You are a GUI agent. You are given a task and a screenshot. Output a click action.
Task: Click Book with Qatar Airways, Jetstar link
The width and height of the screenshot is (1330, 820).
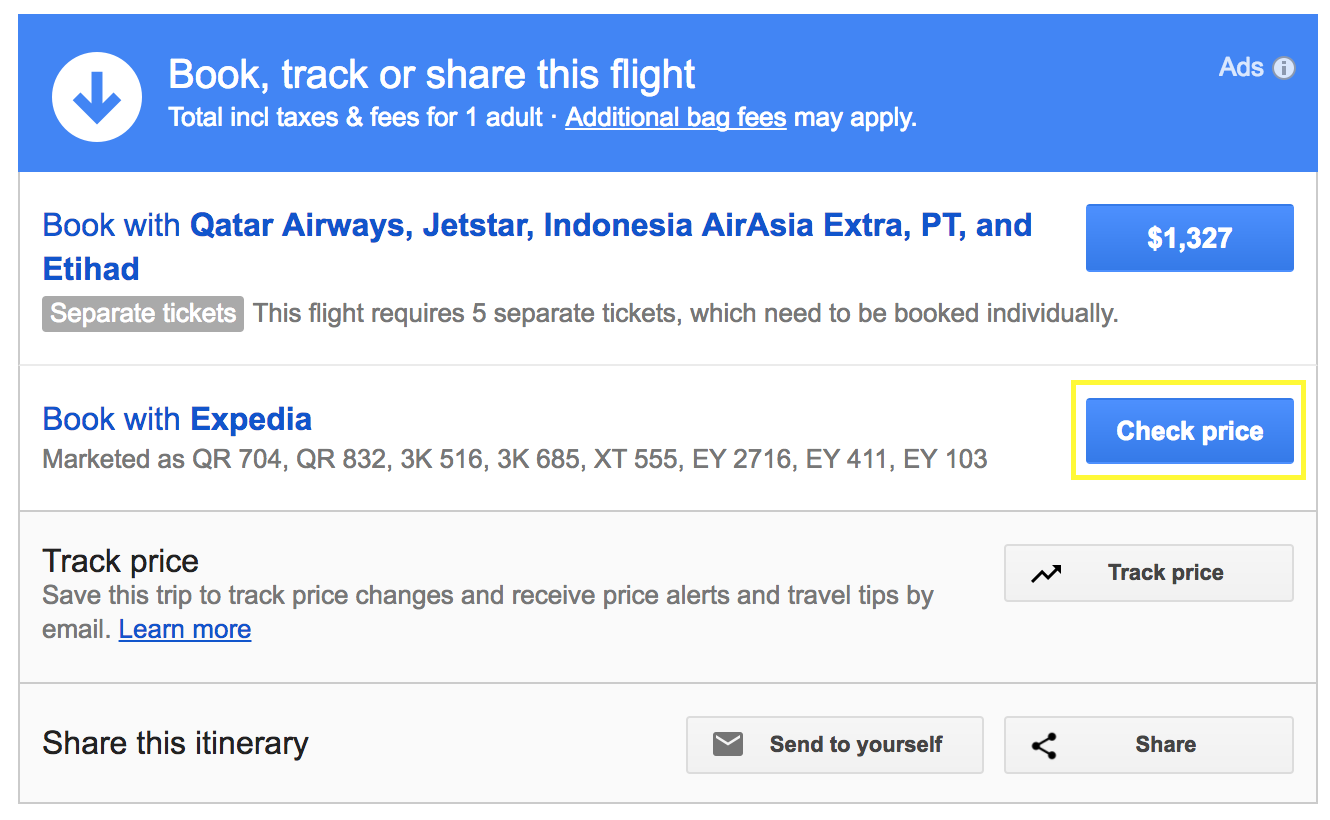click(x=537, y=246)
